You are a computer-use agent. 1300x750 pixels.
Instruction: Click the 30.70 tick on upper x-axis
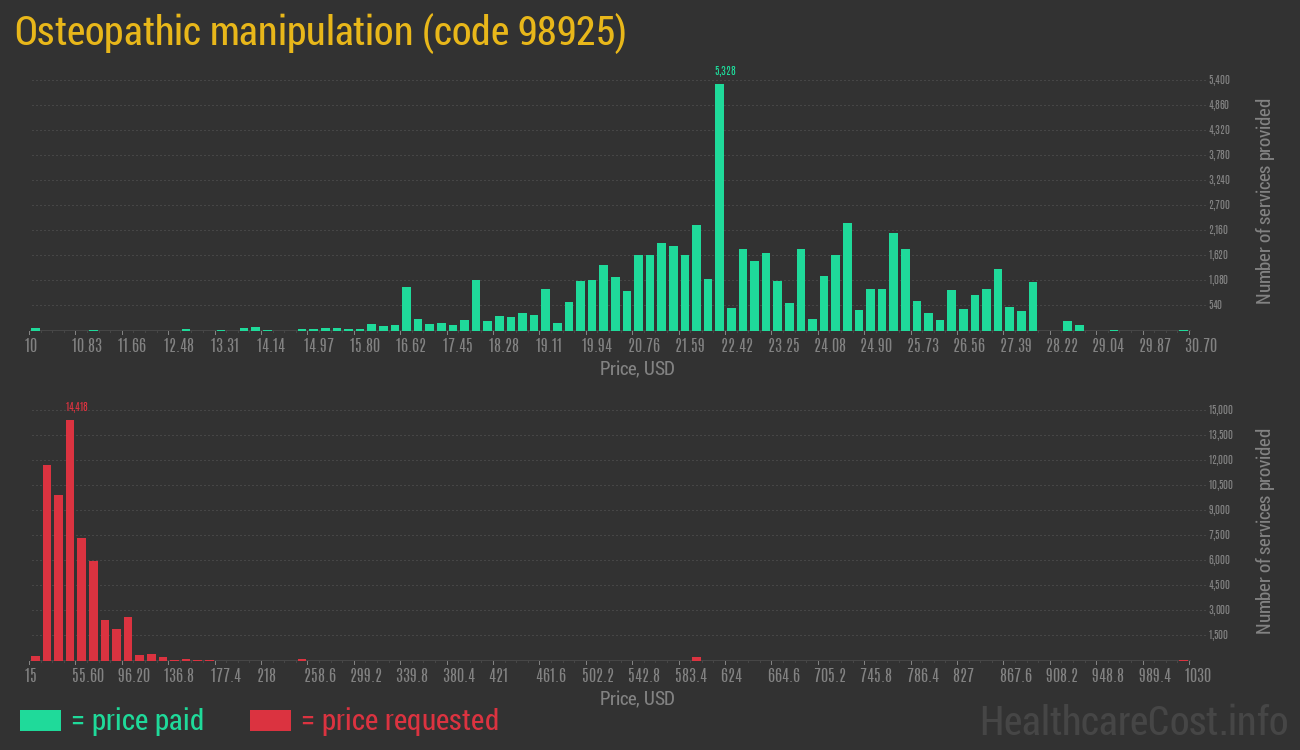click(1184, 345)
